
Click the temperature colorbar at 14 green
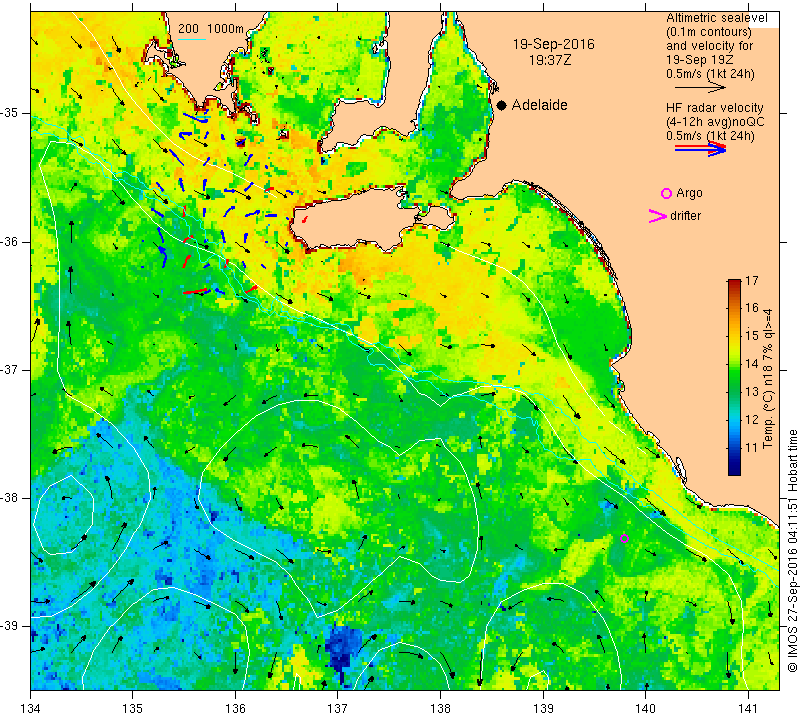click(x=734, y=364)
